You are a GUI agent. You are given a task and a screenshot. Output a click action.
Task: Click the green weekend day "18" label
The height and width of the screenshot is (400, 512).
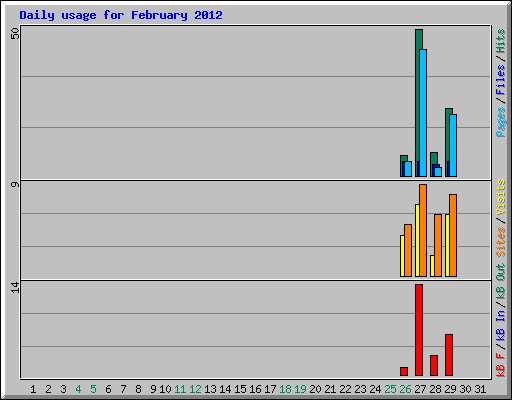[x=285, y=389]
